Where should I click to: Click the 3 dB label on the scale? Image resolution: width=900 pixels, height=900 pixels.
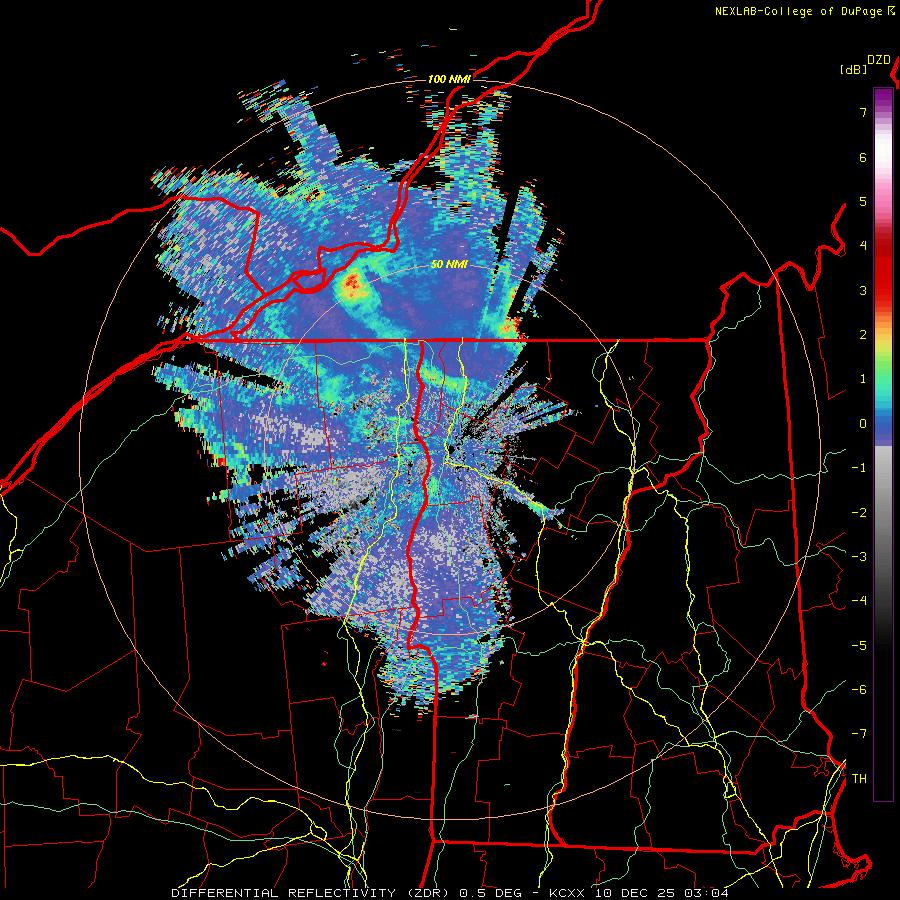(x=863, y=290)
